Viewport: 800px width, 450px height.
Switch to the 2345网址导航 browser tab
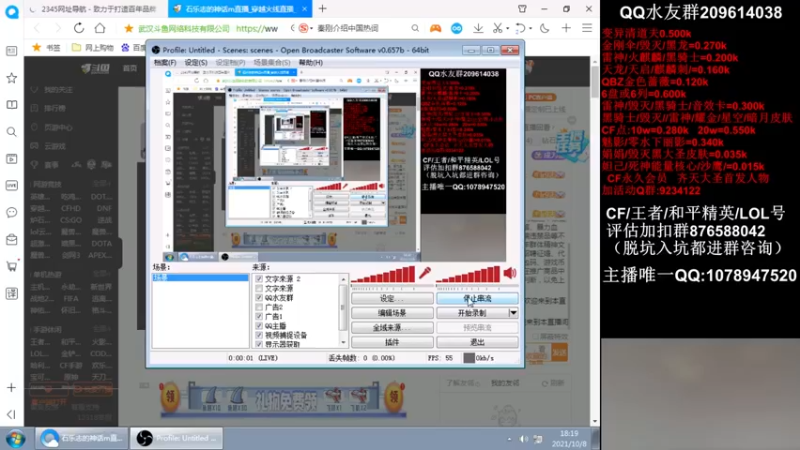pos(97,9)
